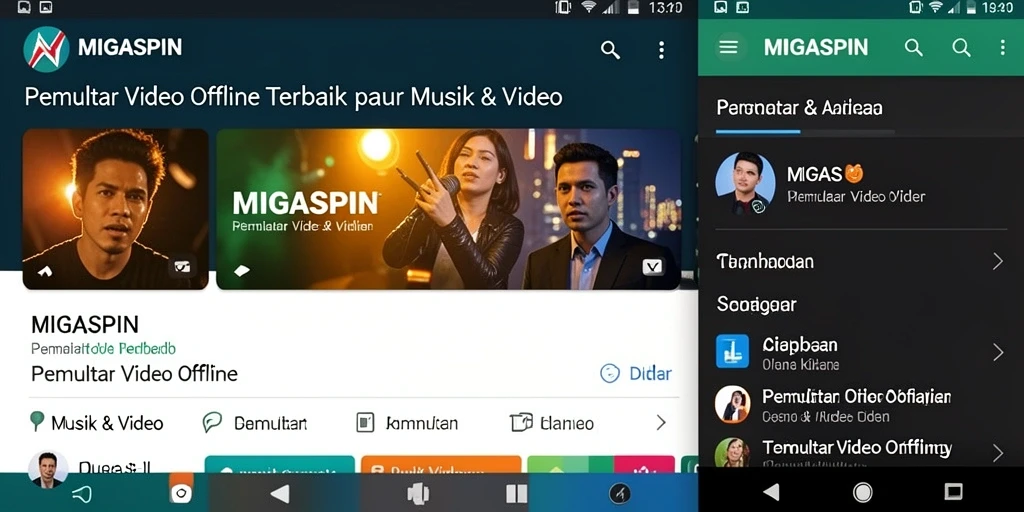
Task: Open the Temultar Video Offfimy entry
Action: (x=861, y=452)
